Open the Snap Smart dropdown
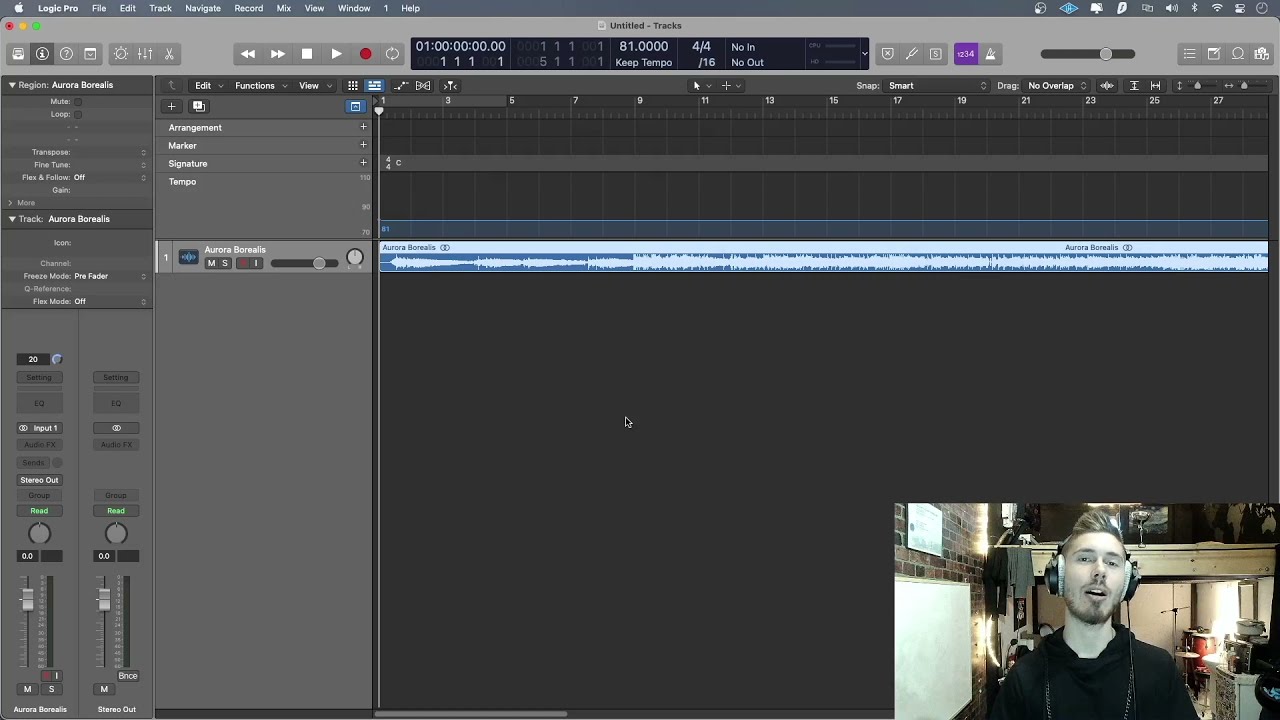1280x720 pixels. (x=937, y=86)
